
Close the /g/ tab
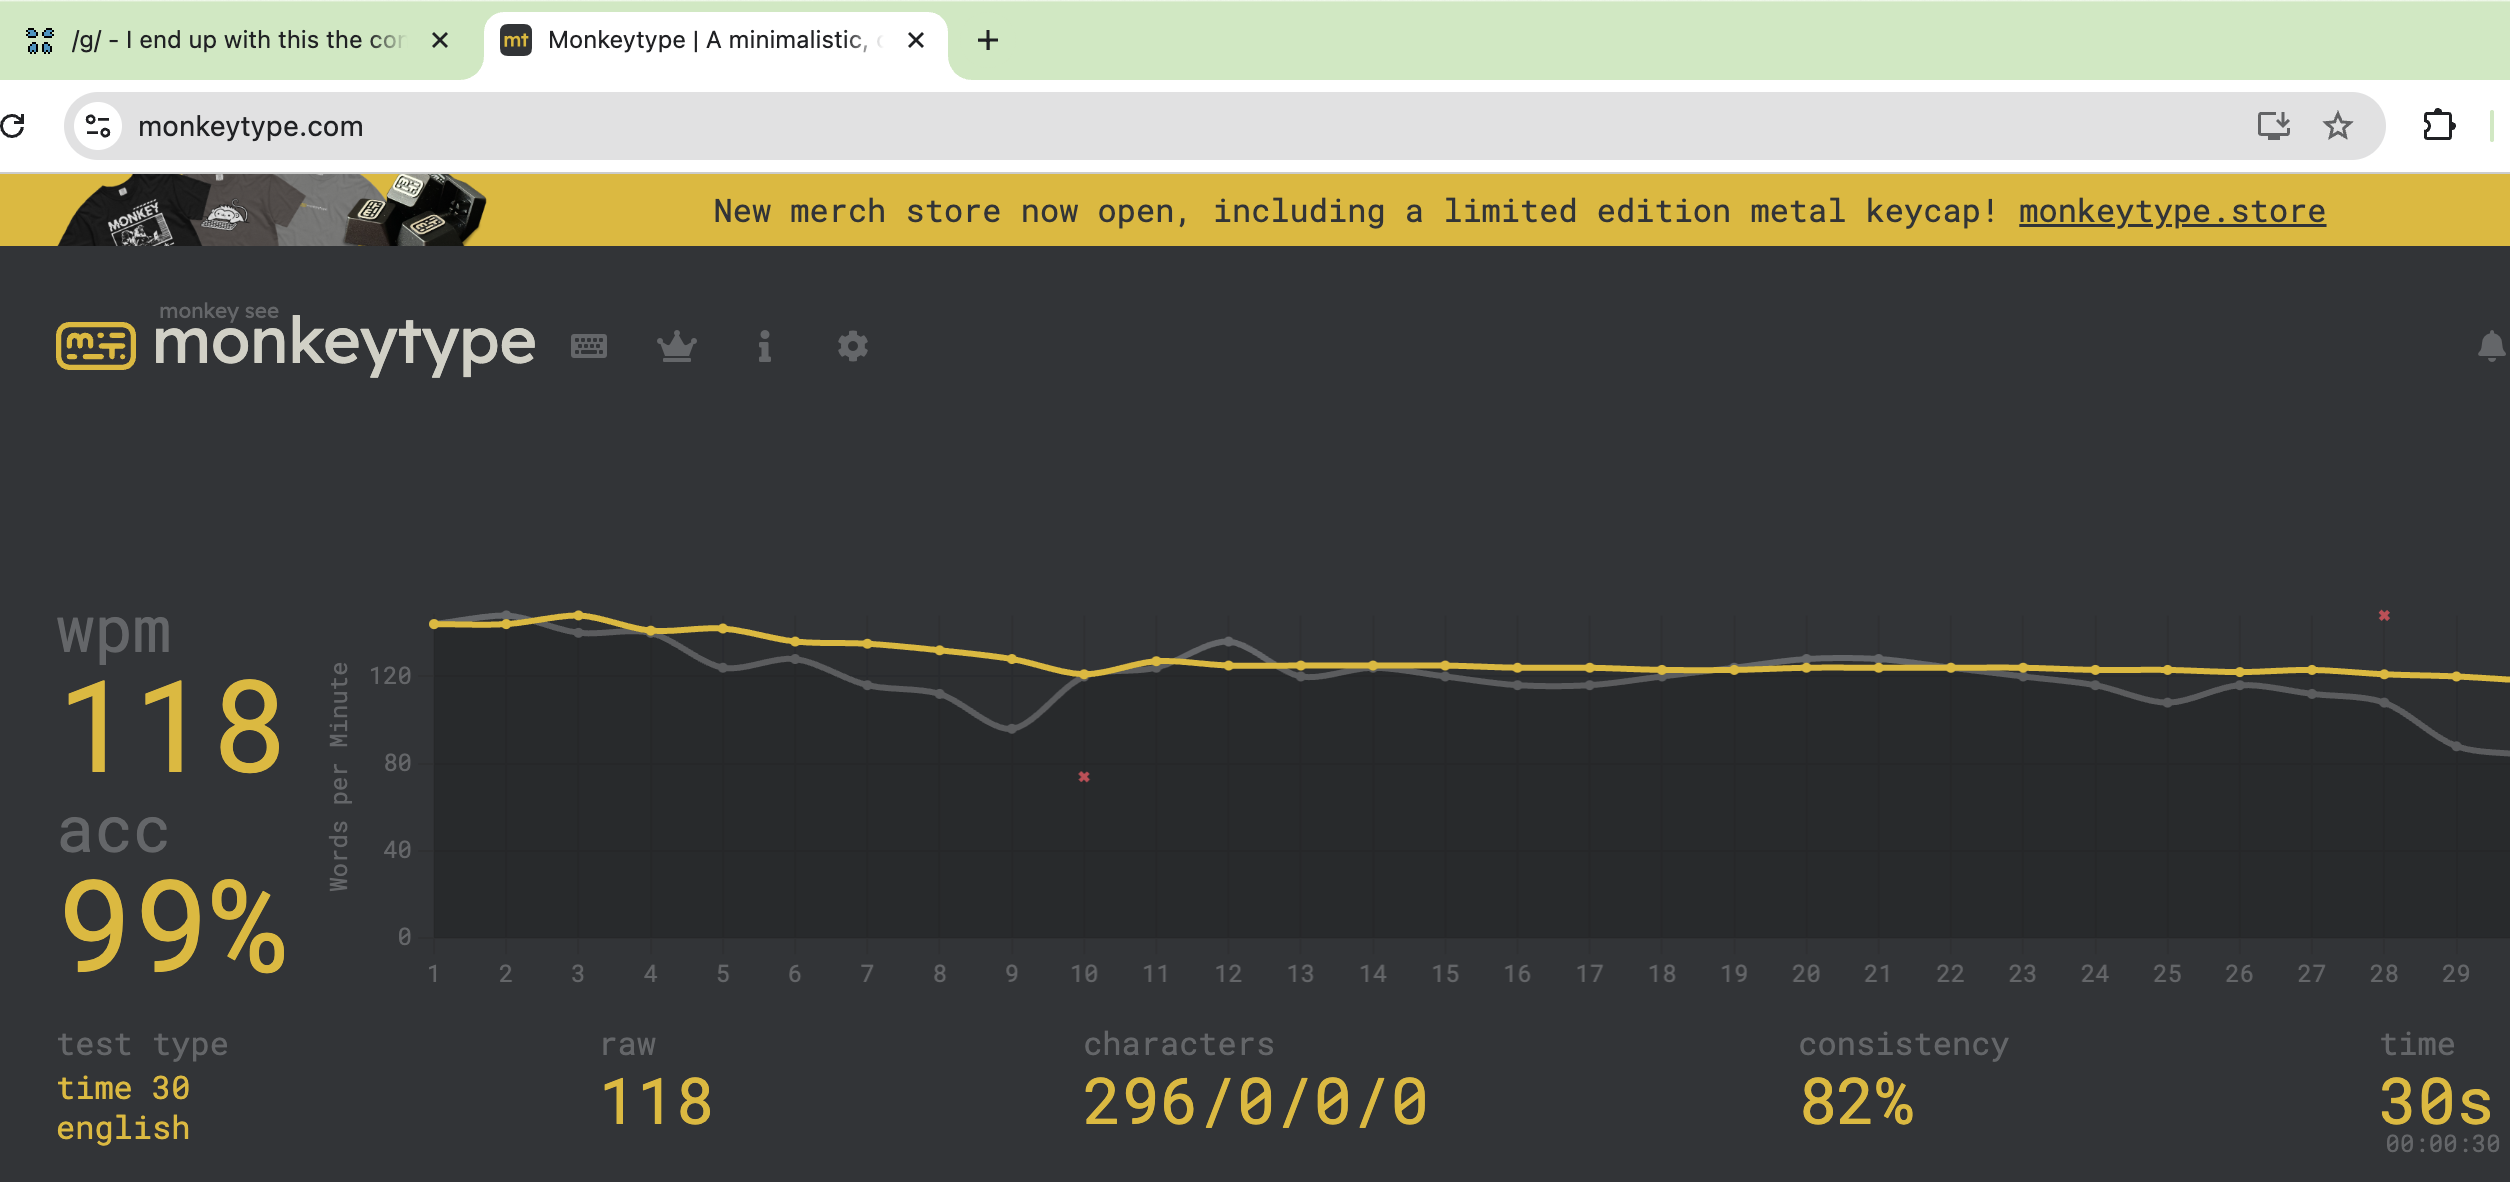pyautogui.click(x=440, y=40)
